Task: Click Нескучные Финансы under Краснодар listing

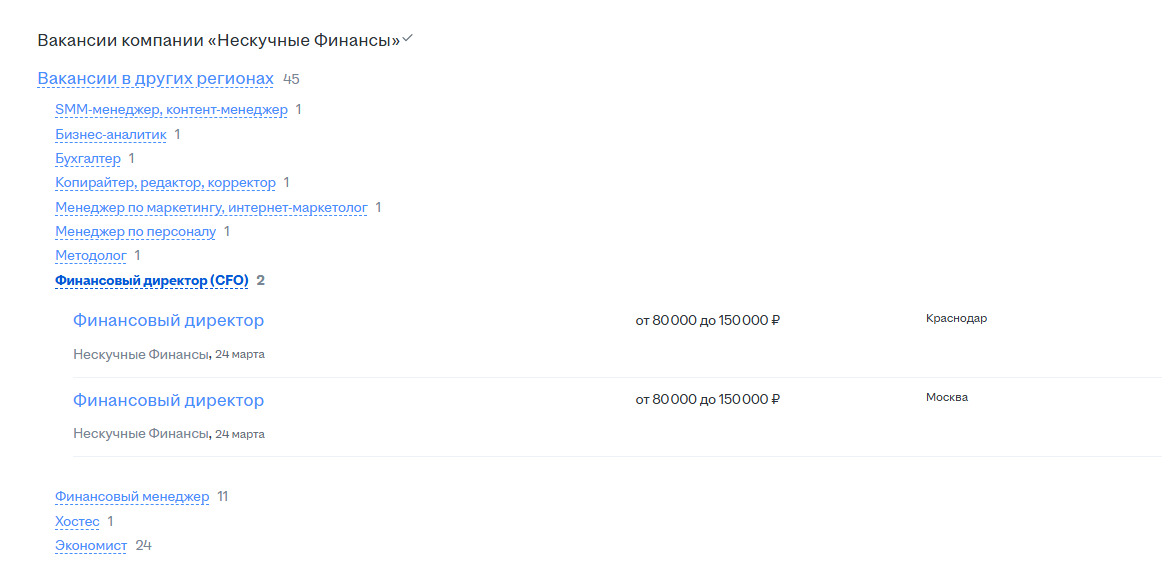Action: pos(141,354)
